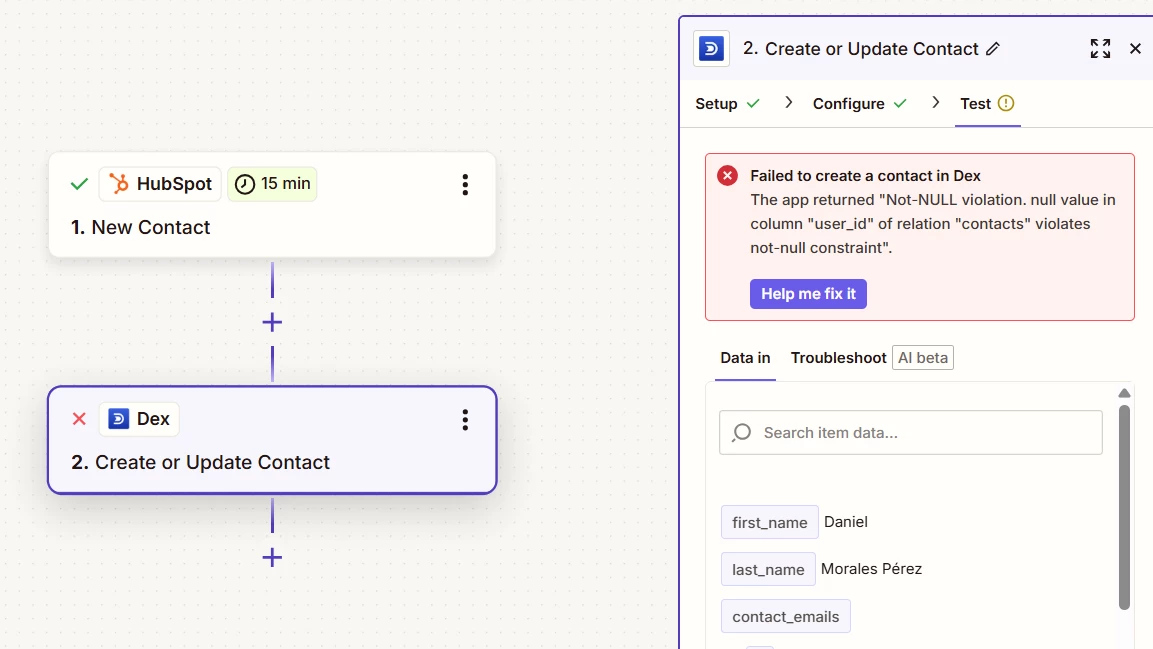Click the value Daniel
The height and width of the screenshot is (649, 1153).
point(846,522)
